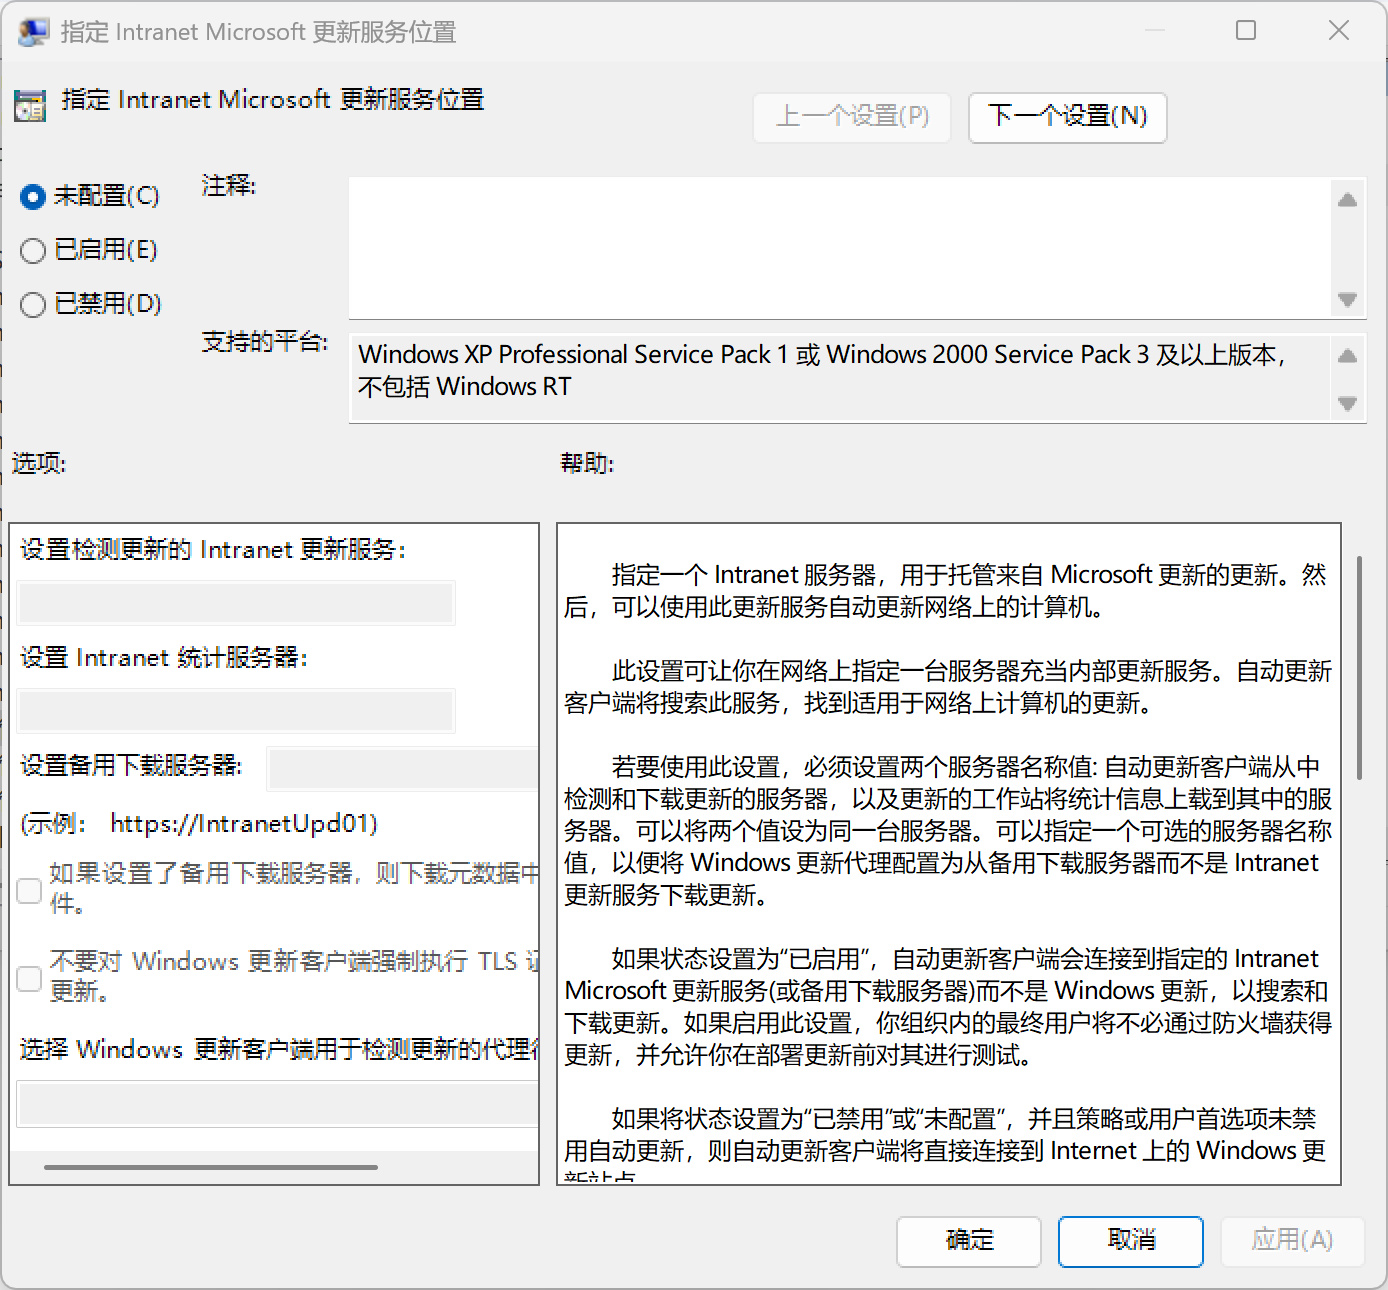Click the 应用(A) button
The image size is (1388, 1290).
[x=1292, y=1241]
